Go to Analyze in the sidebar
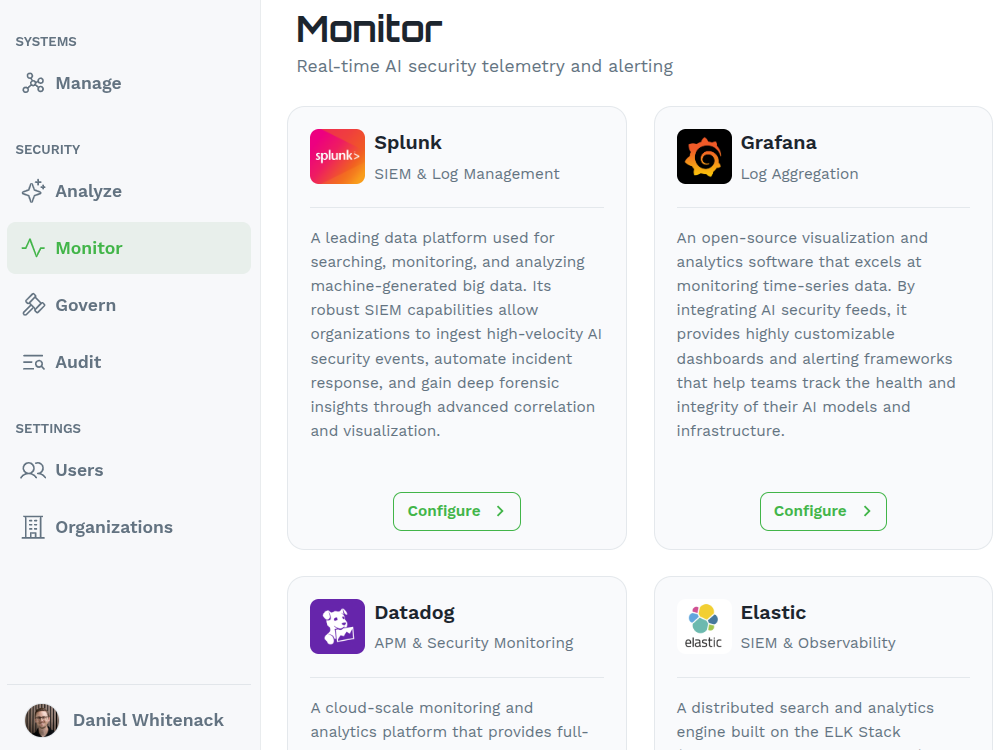The height and width of the screenshot is (750, 1000). (x=129, y=191)
